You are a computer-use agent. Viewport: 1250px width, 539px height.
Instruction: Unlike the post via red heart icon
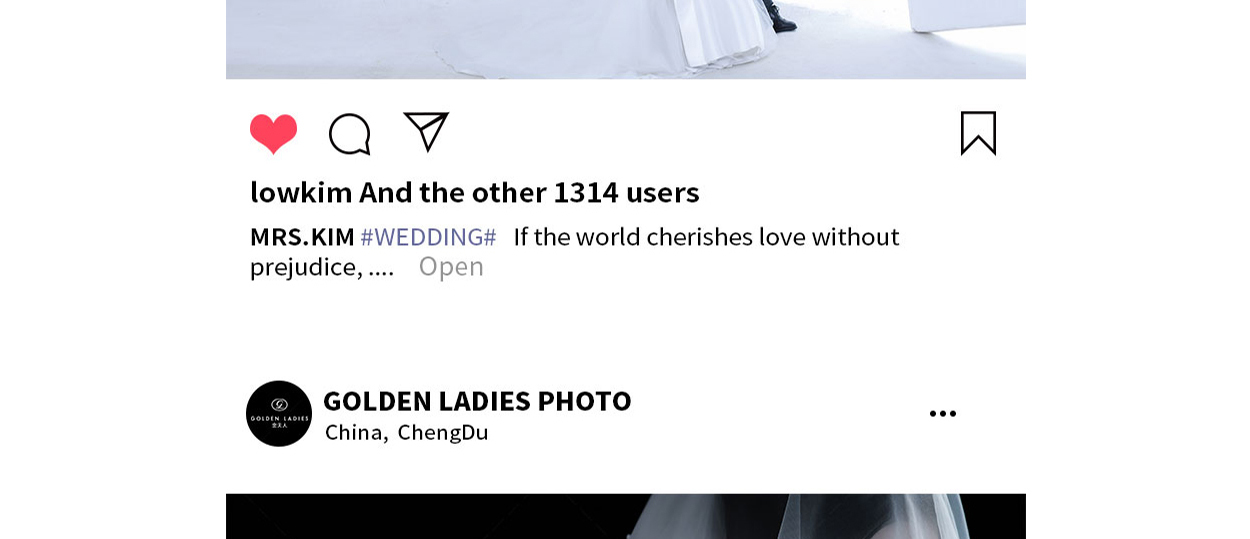point(273,134)
